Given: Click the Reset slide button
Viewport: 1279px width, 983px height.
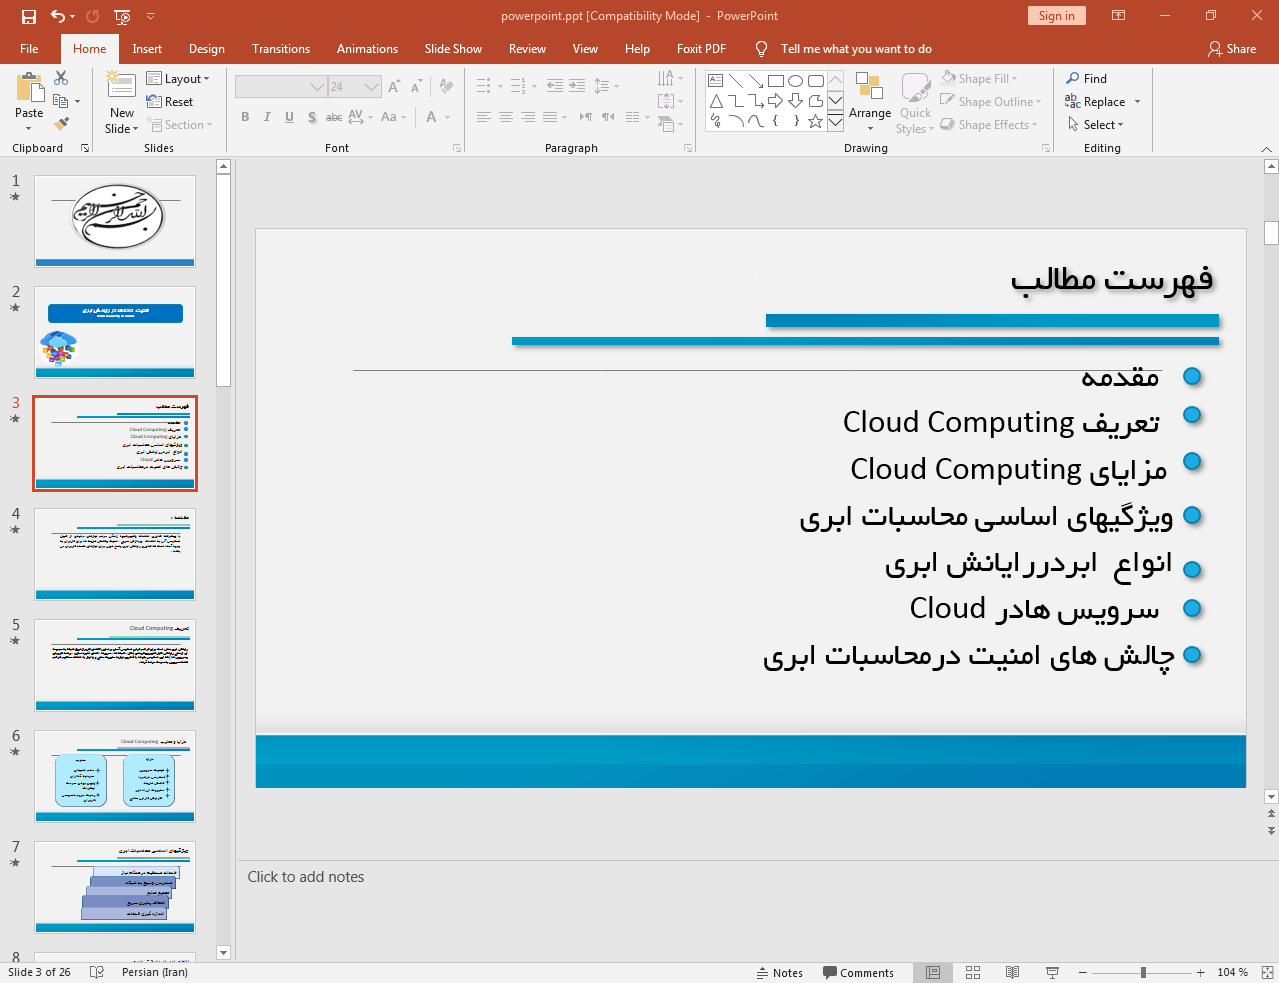Looking at the screenshot, I should [170, 101].
